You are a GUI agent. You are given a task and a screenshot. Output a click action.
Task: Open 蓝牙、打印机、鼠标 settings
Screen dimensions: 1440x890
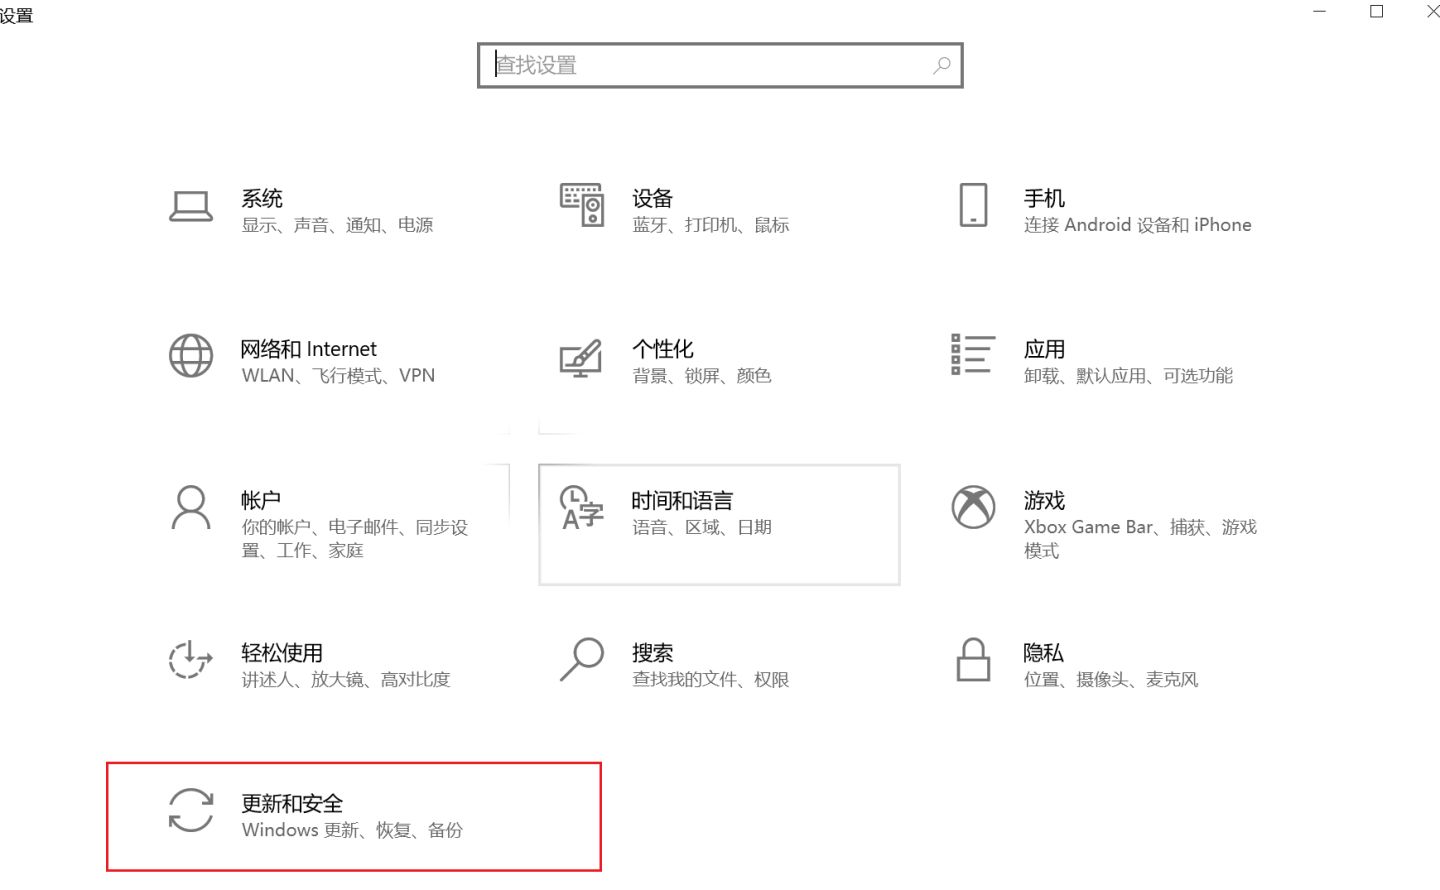[x=711, y=225]
